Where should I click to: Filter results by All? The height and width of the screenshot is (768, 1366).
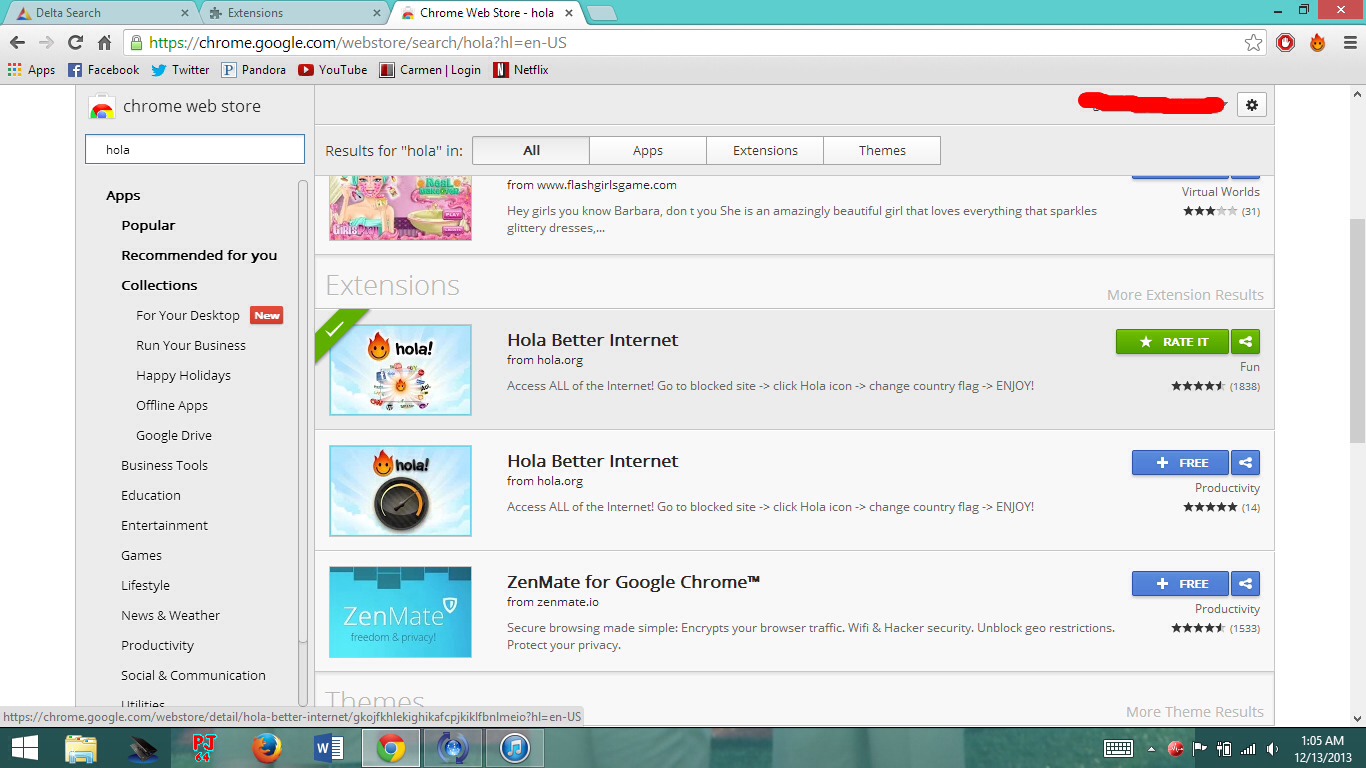pyautogui.click(x=531, y=150)
